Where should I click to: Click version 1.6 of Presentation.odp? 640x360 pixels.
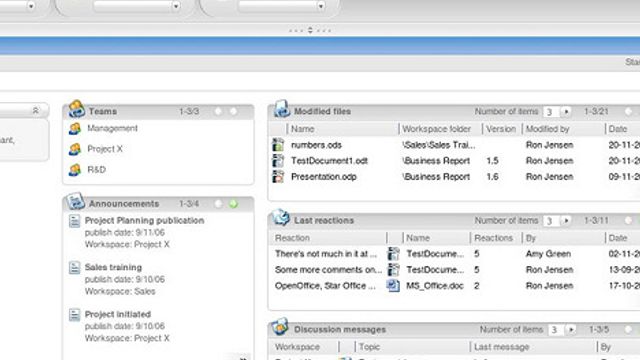[492, 177]
